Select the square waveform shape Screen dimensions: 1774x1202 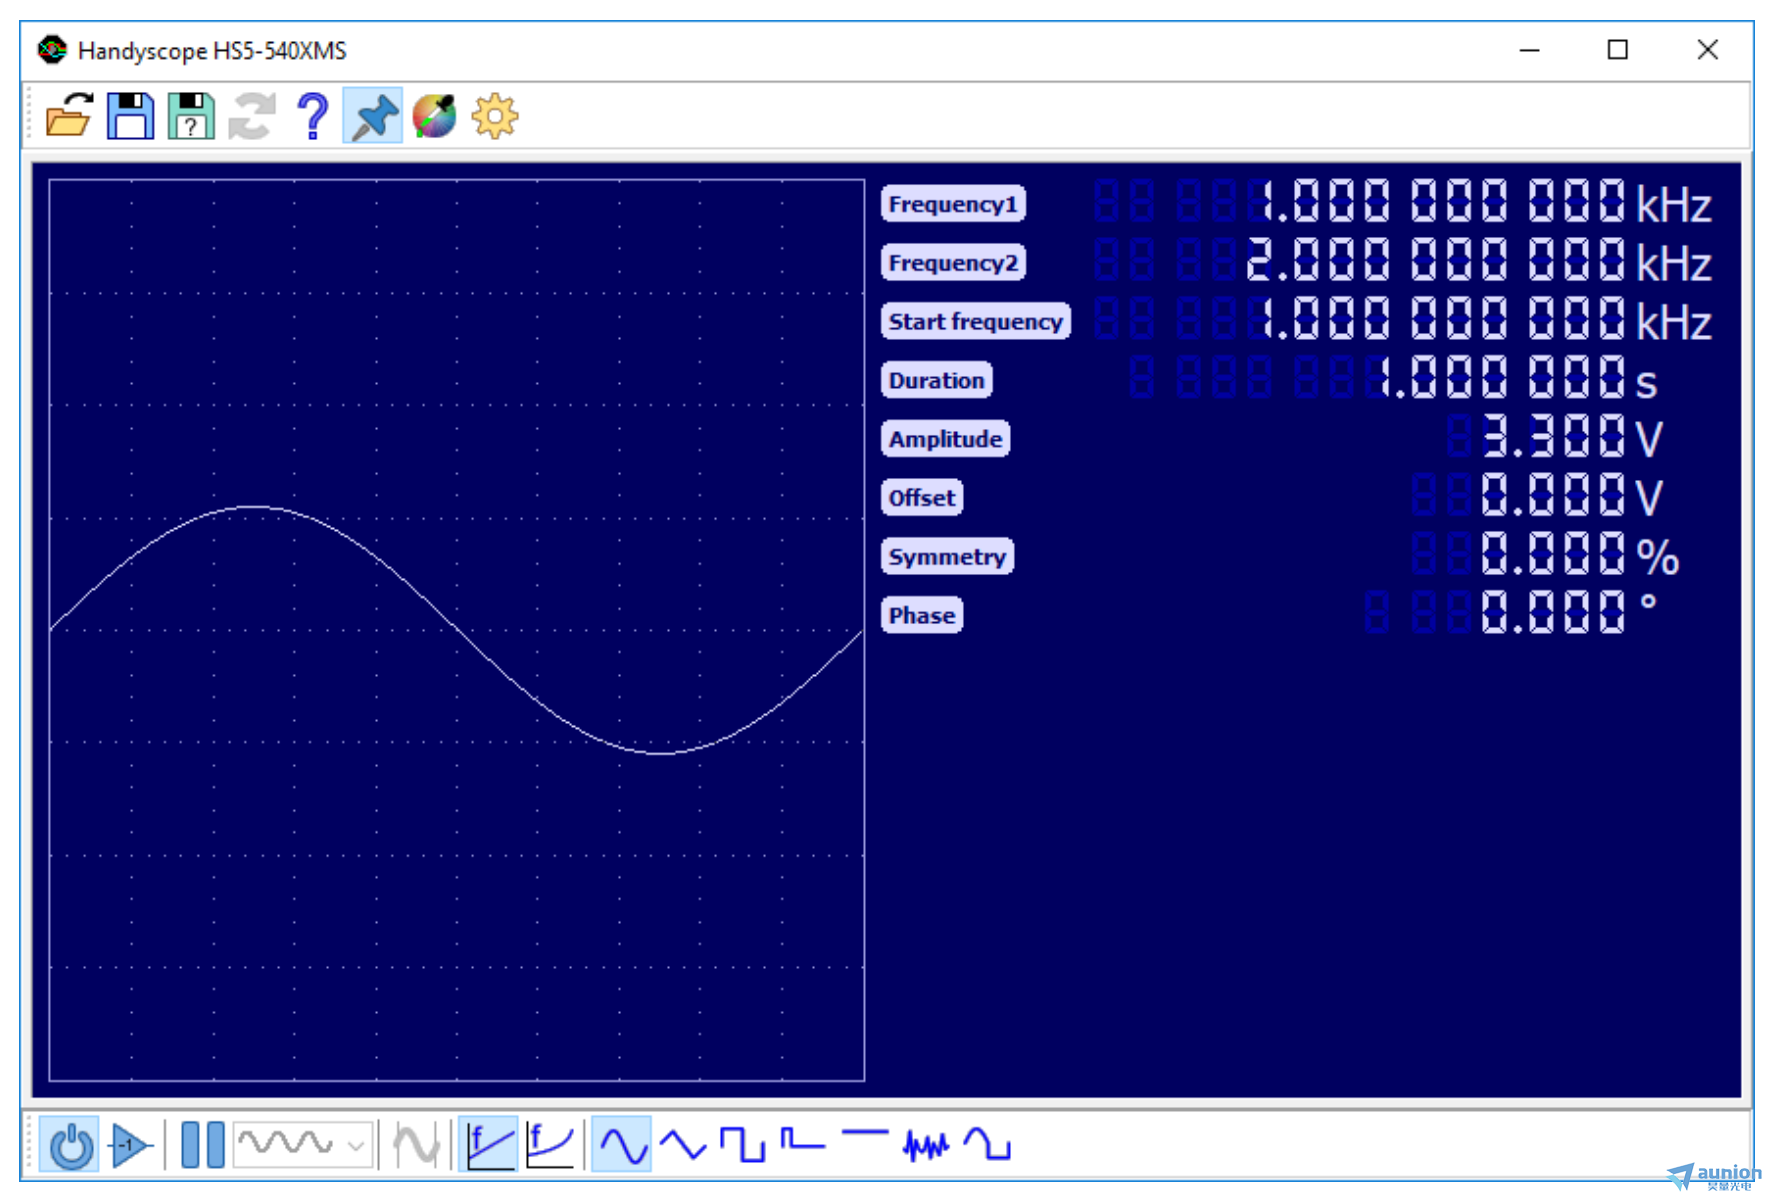click(x=743, y=1145)
